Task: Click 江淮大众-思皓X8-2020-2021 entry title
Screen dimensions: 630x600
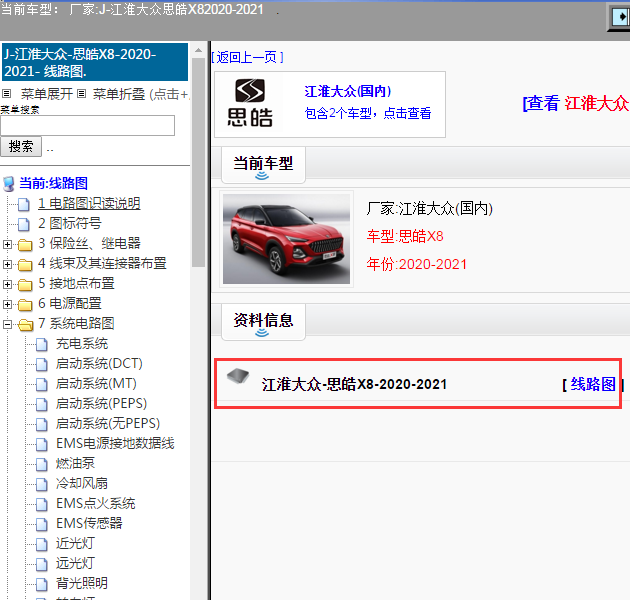Action: [x=354, y=384]
